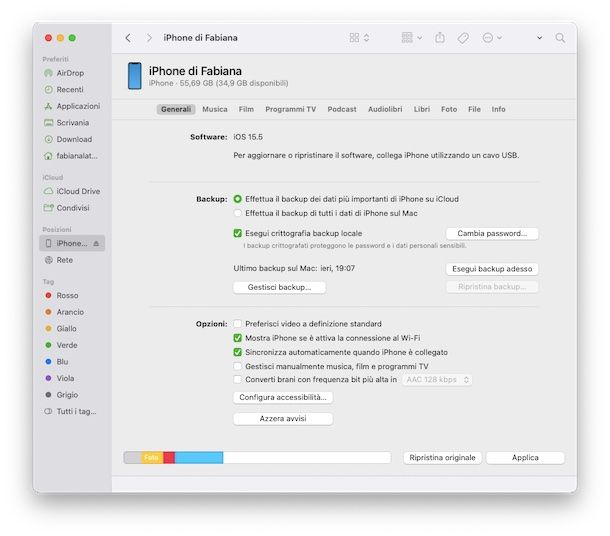Switch Finder view with the grid icon
Image resolution: width=610 pixels, height=536 pixels.
pyautogui.click(x=354, y=38)
